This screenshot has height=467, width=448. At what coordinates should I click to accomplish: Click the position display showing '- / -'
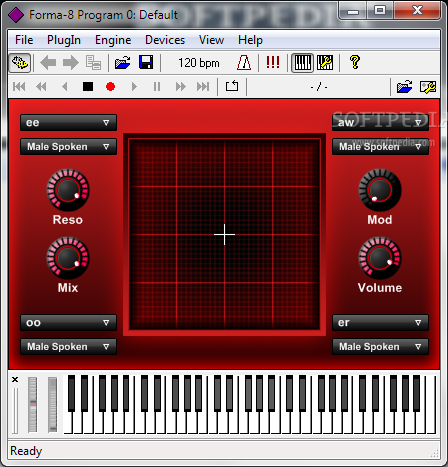point(319,87)
